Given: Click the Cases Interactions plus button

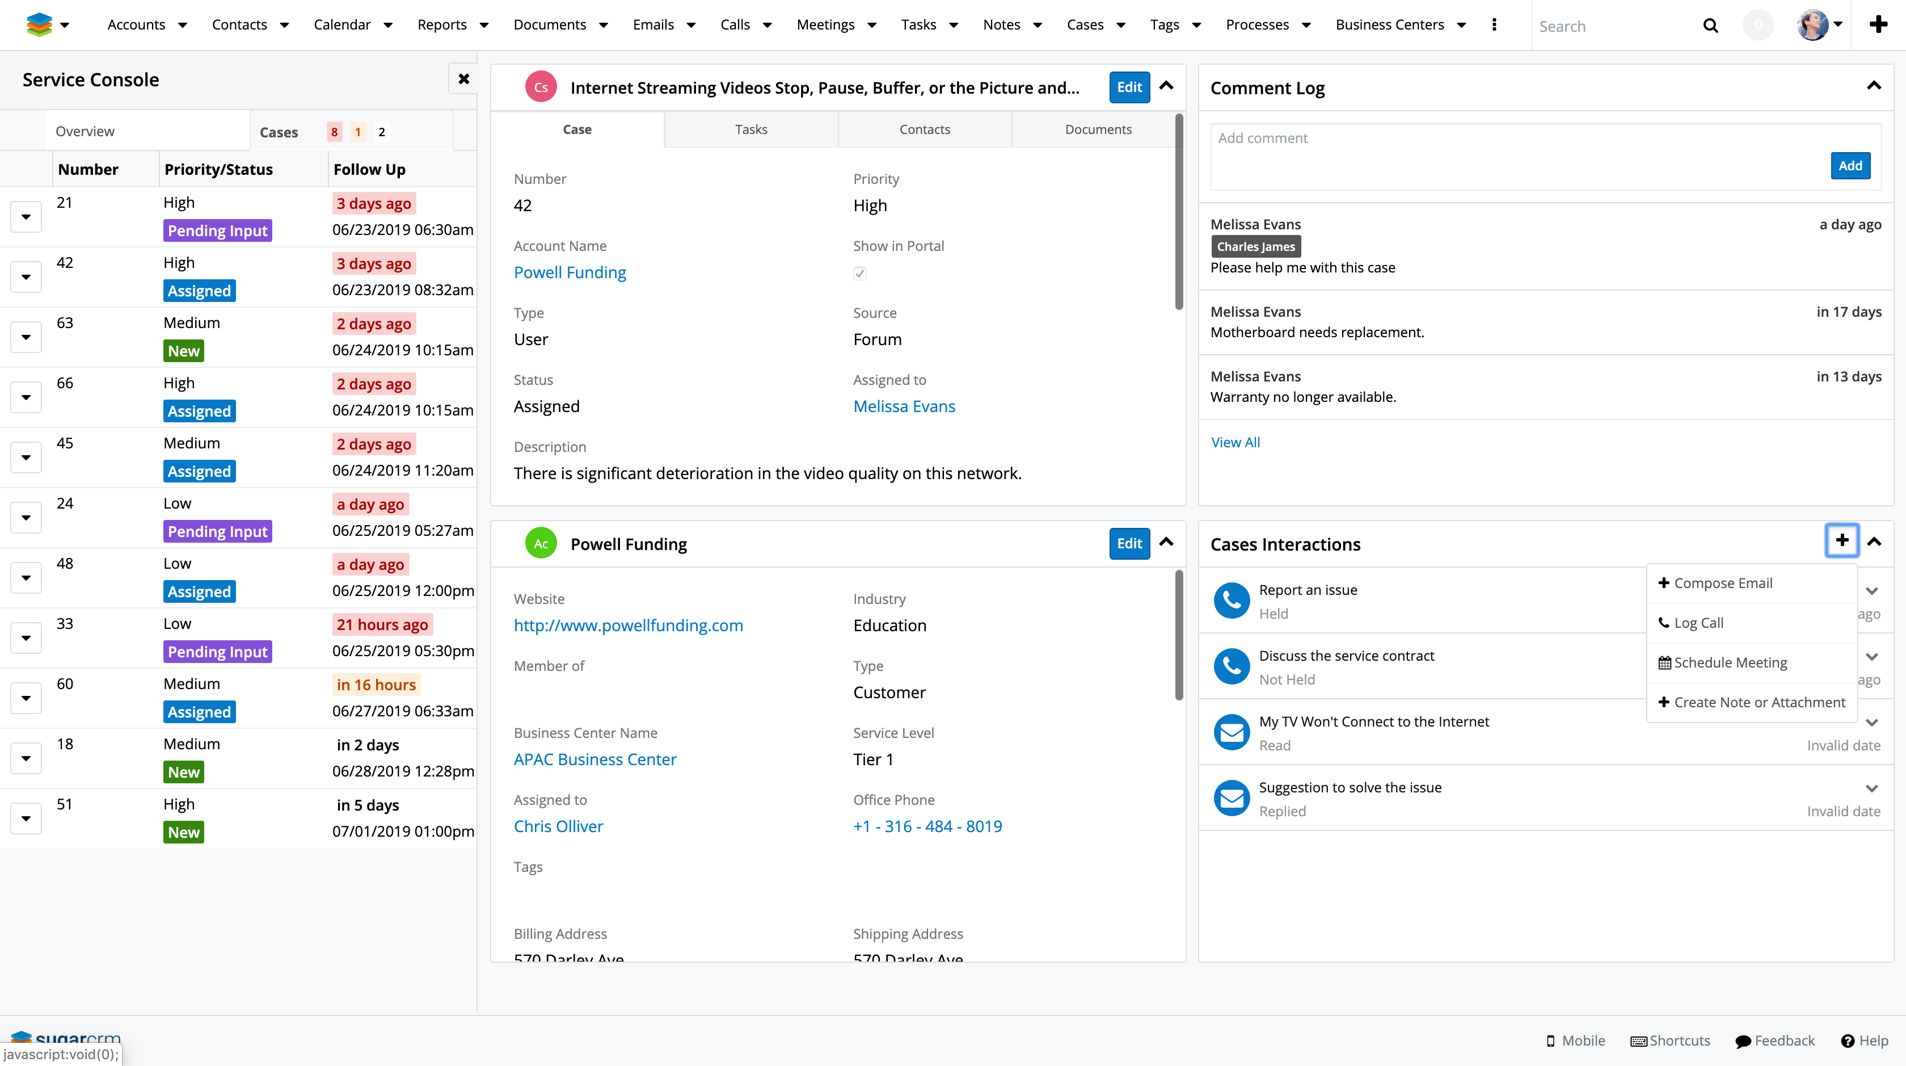Looking at the screenshot, I should click(1841, 540).
